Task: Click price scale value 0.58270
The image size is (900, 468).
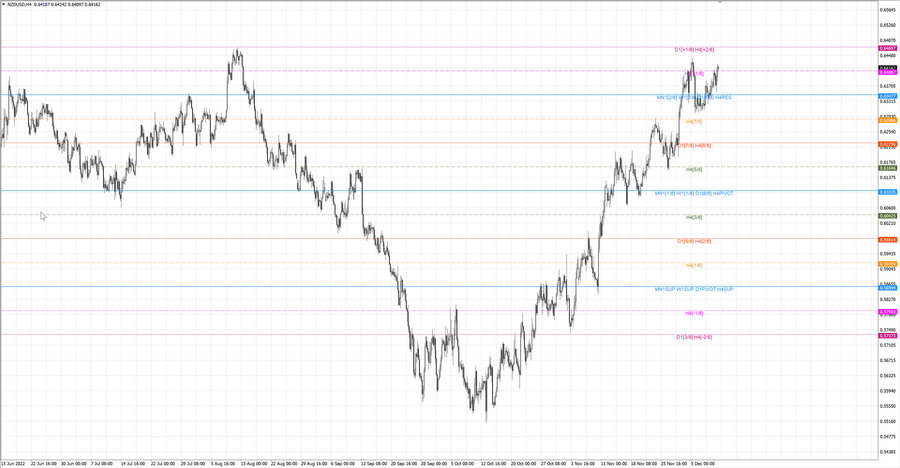Action: [888, 300]
